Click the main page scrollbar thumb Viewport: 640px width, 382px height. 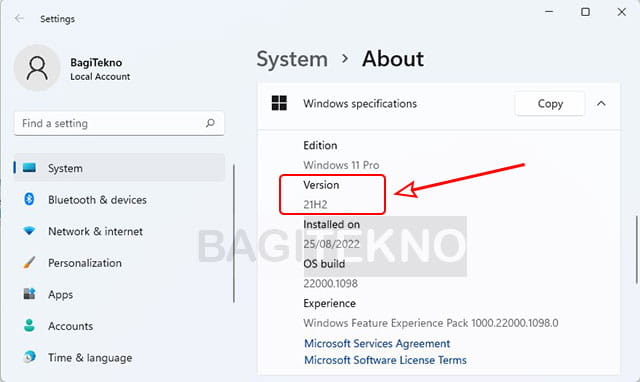pyautogui.click(x=637, y=249)
